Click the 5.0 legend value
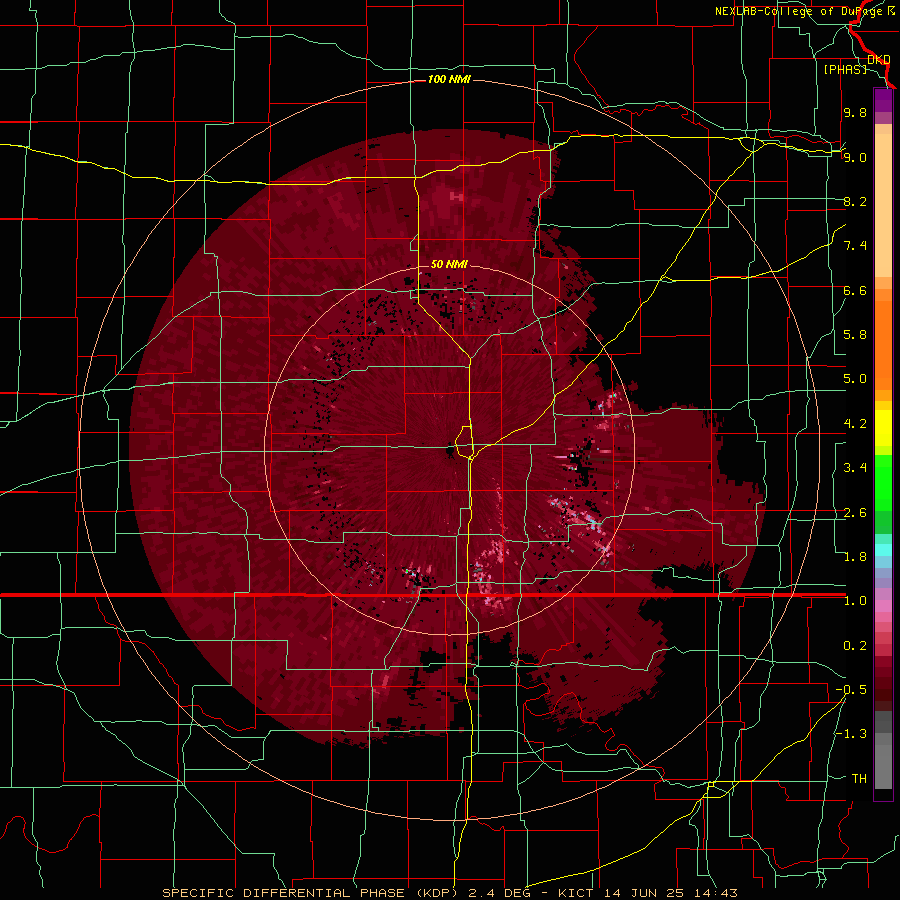The image size is (900, 900). point(855,378)
